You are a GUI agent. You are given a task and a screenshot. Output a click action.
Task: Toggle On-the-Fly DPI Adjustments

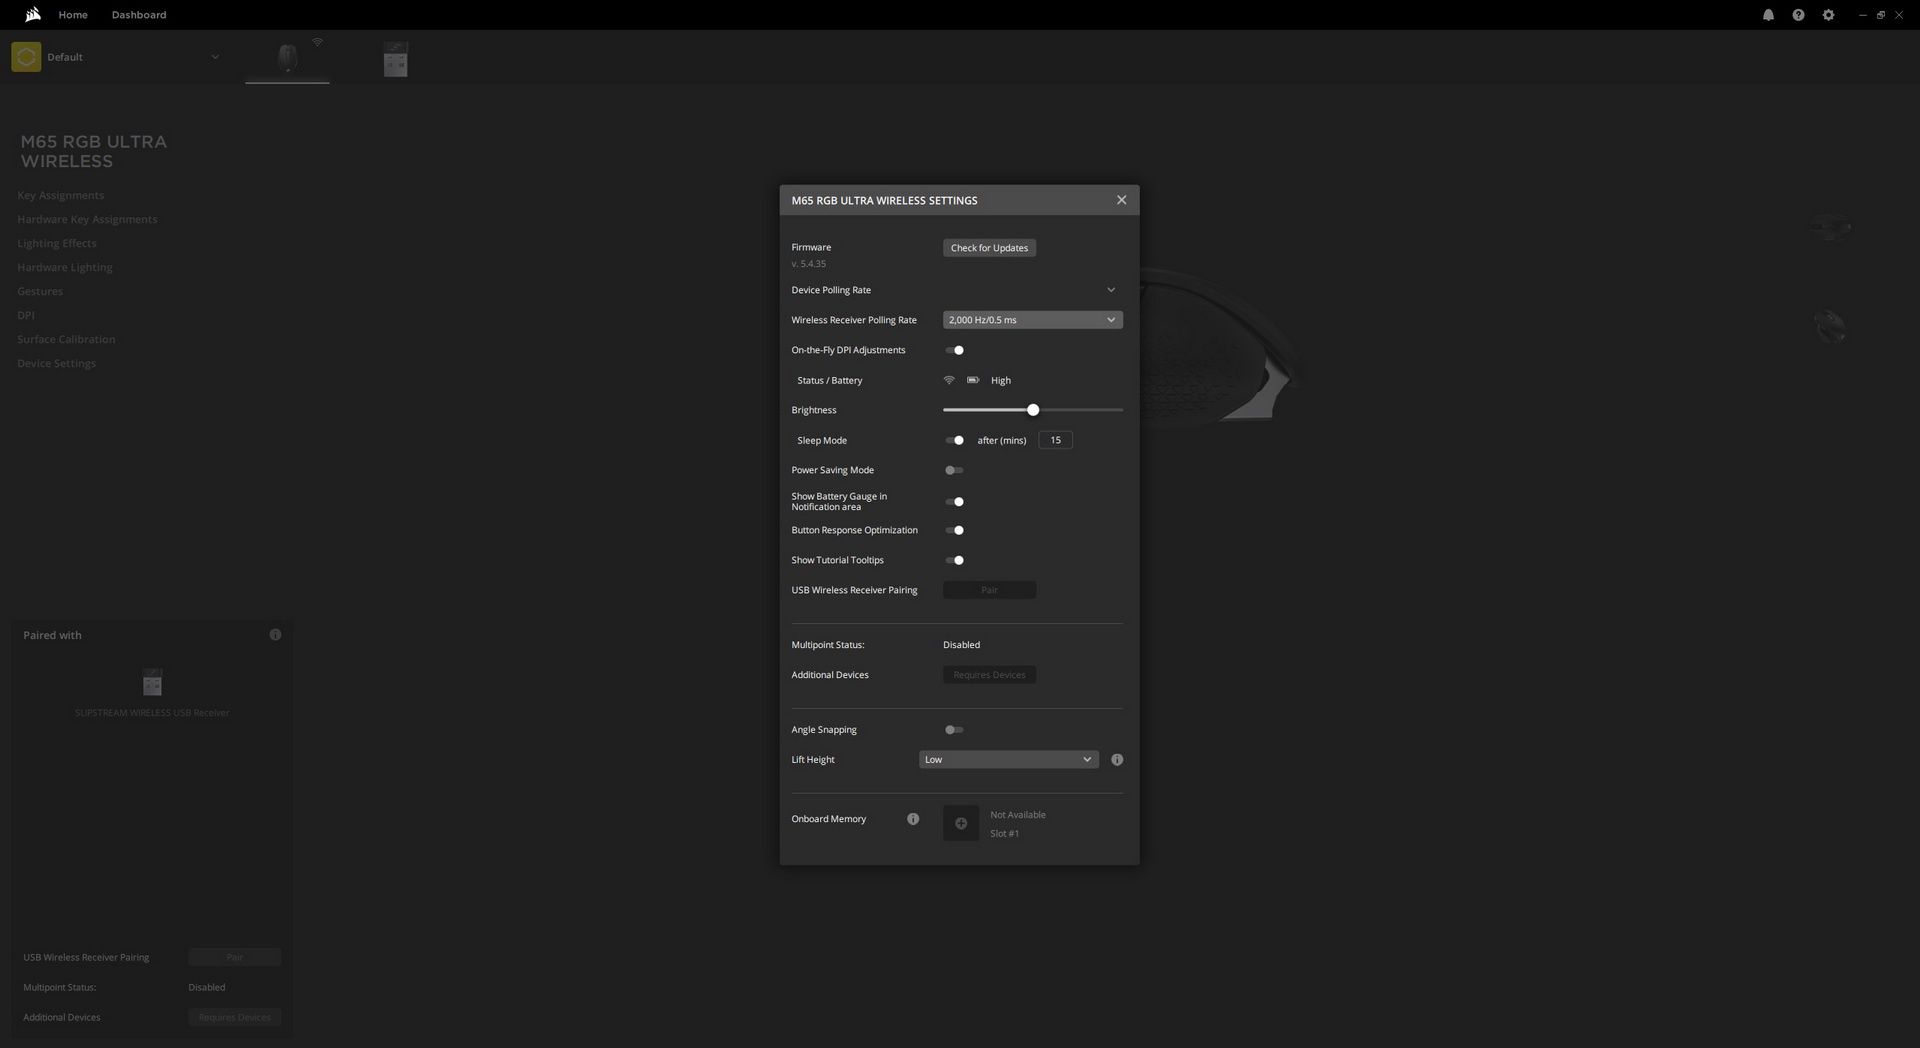point(955,350)
